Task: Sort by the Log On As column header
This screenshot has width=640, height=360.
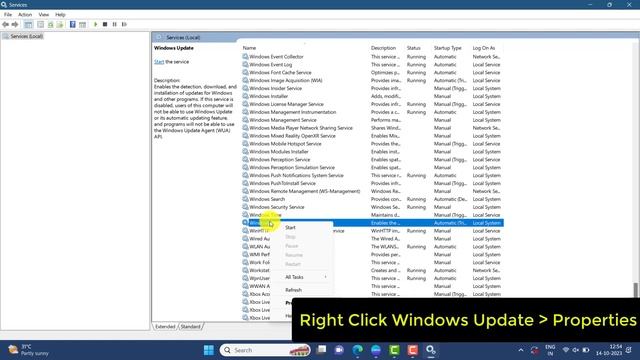Action: [484, 48]
